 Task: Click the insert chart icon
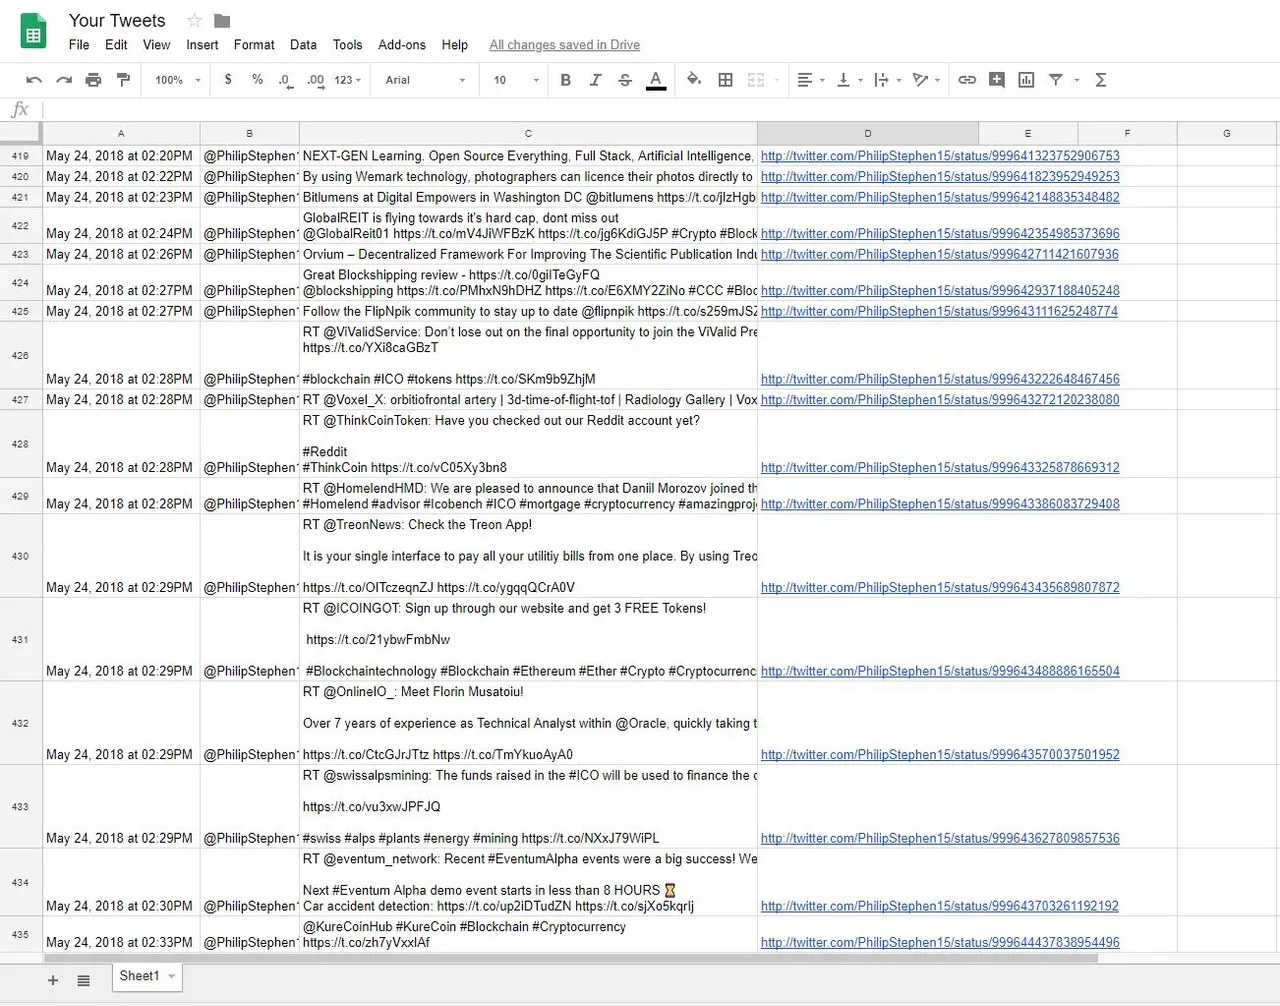coord(1026,80)
